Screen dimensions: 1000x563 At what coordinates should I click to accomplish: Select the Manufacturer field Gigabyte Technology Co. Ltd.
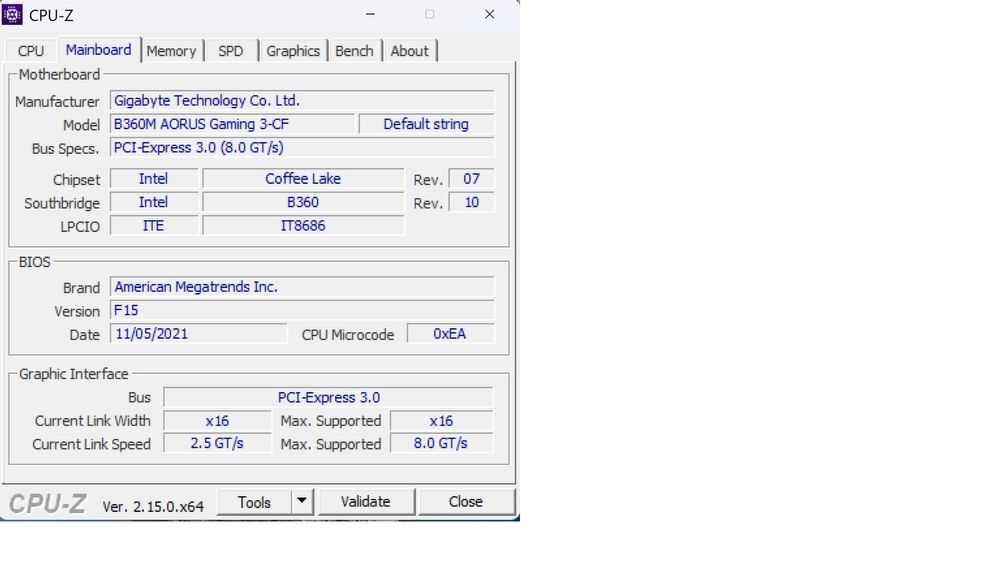point(302,101)
